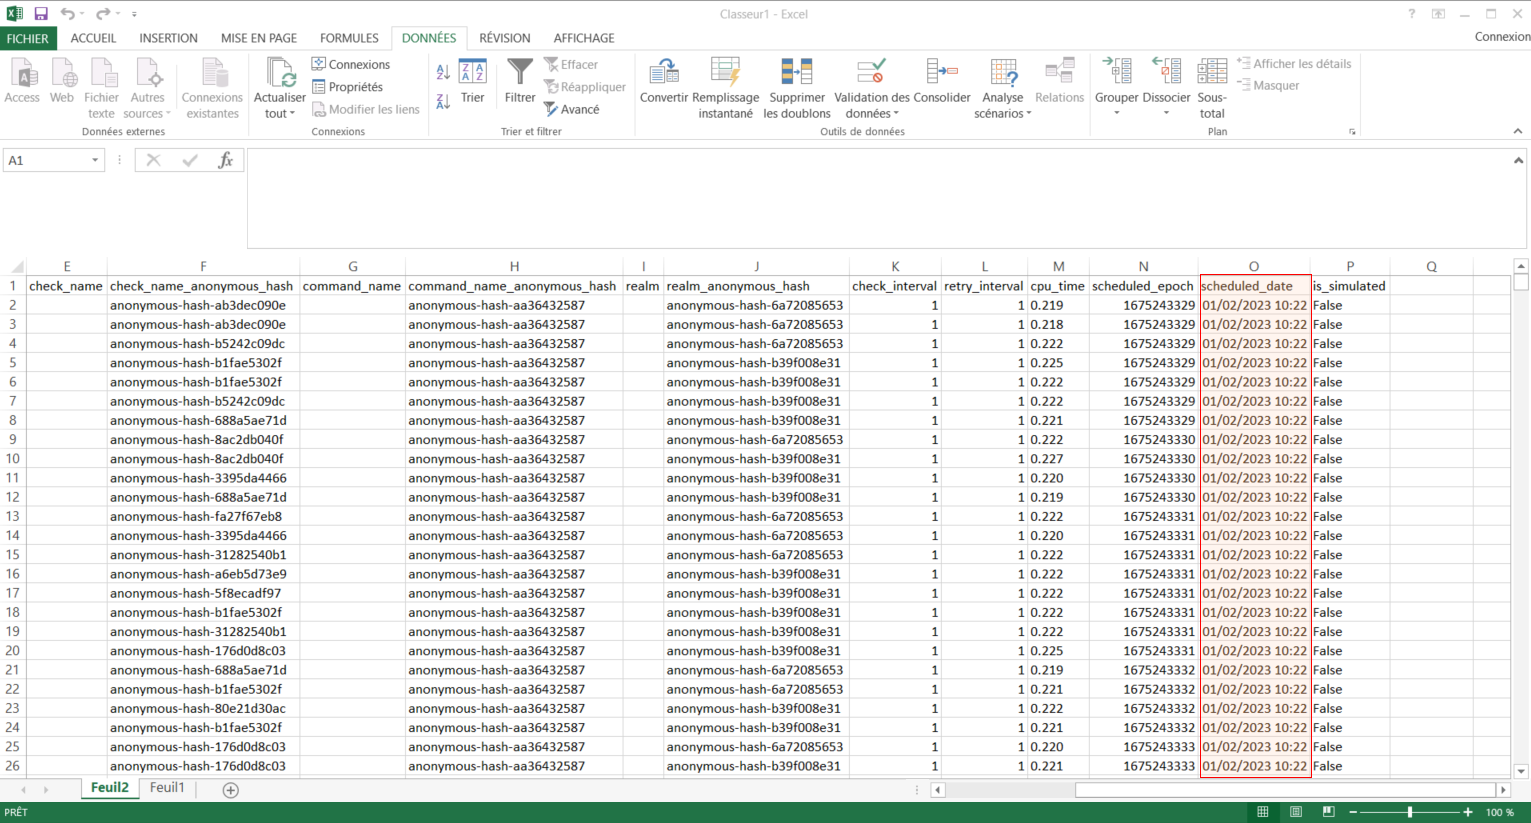Click the Consolider icon
This screenshot has height=823, width=1531.
942,73
